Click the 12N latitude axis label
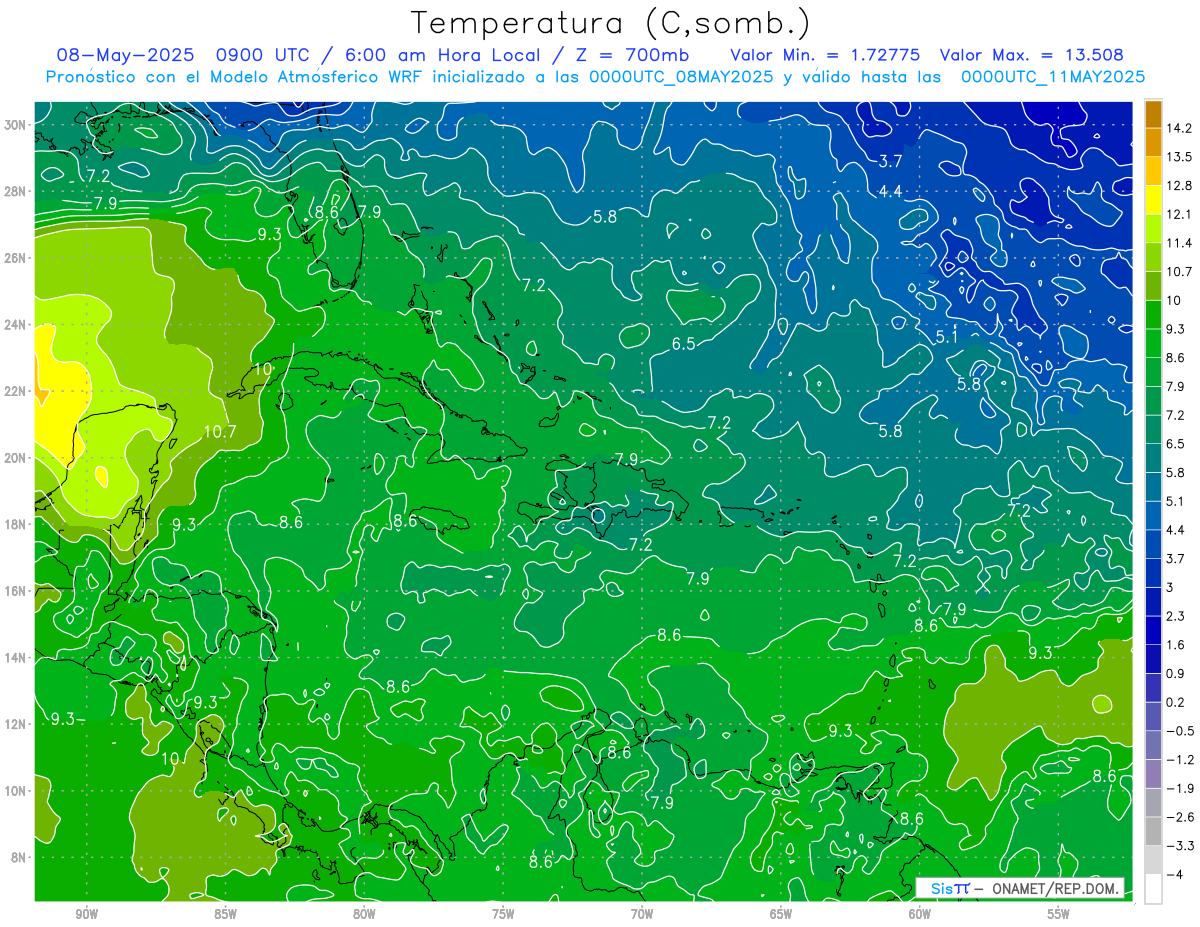 tap(14, 724)
